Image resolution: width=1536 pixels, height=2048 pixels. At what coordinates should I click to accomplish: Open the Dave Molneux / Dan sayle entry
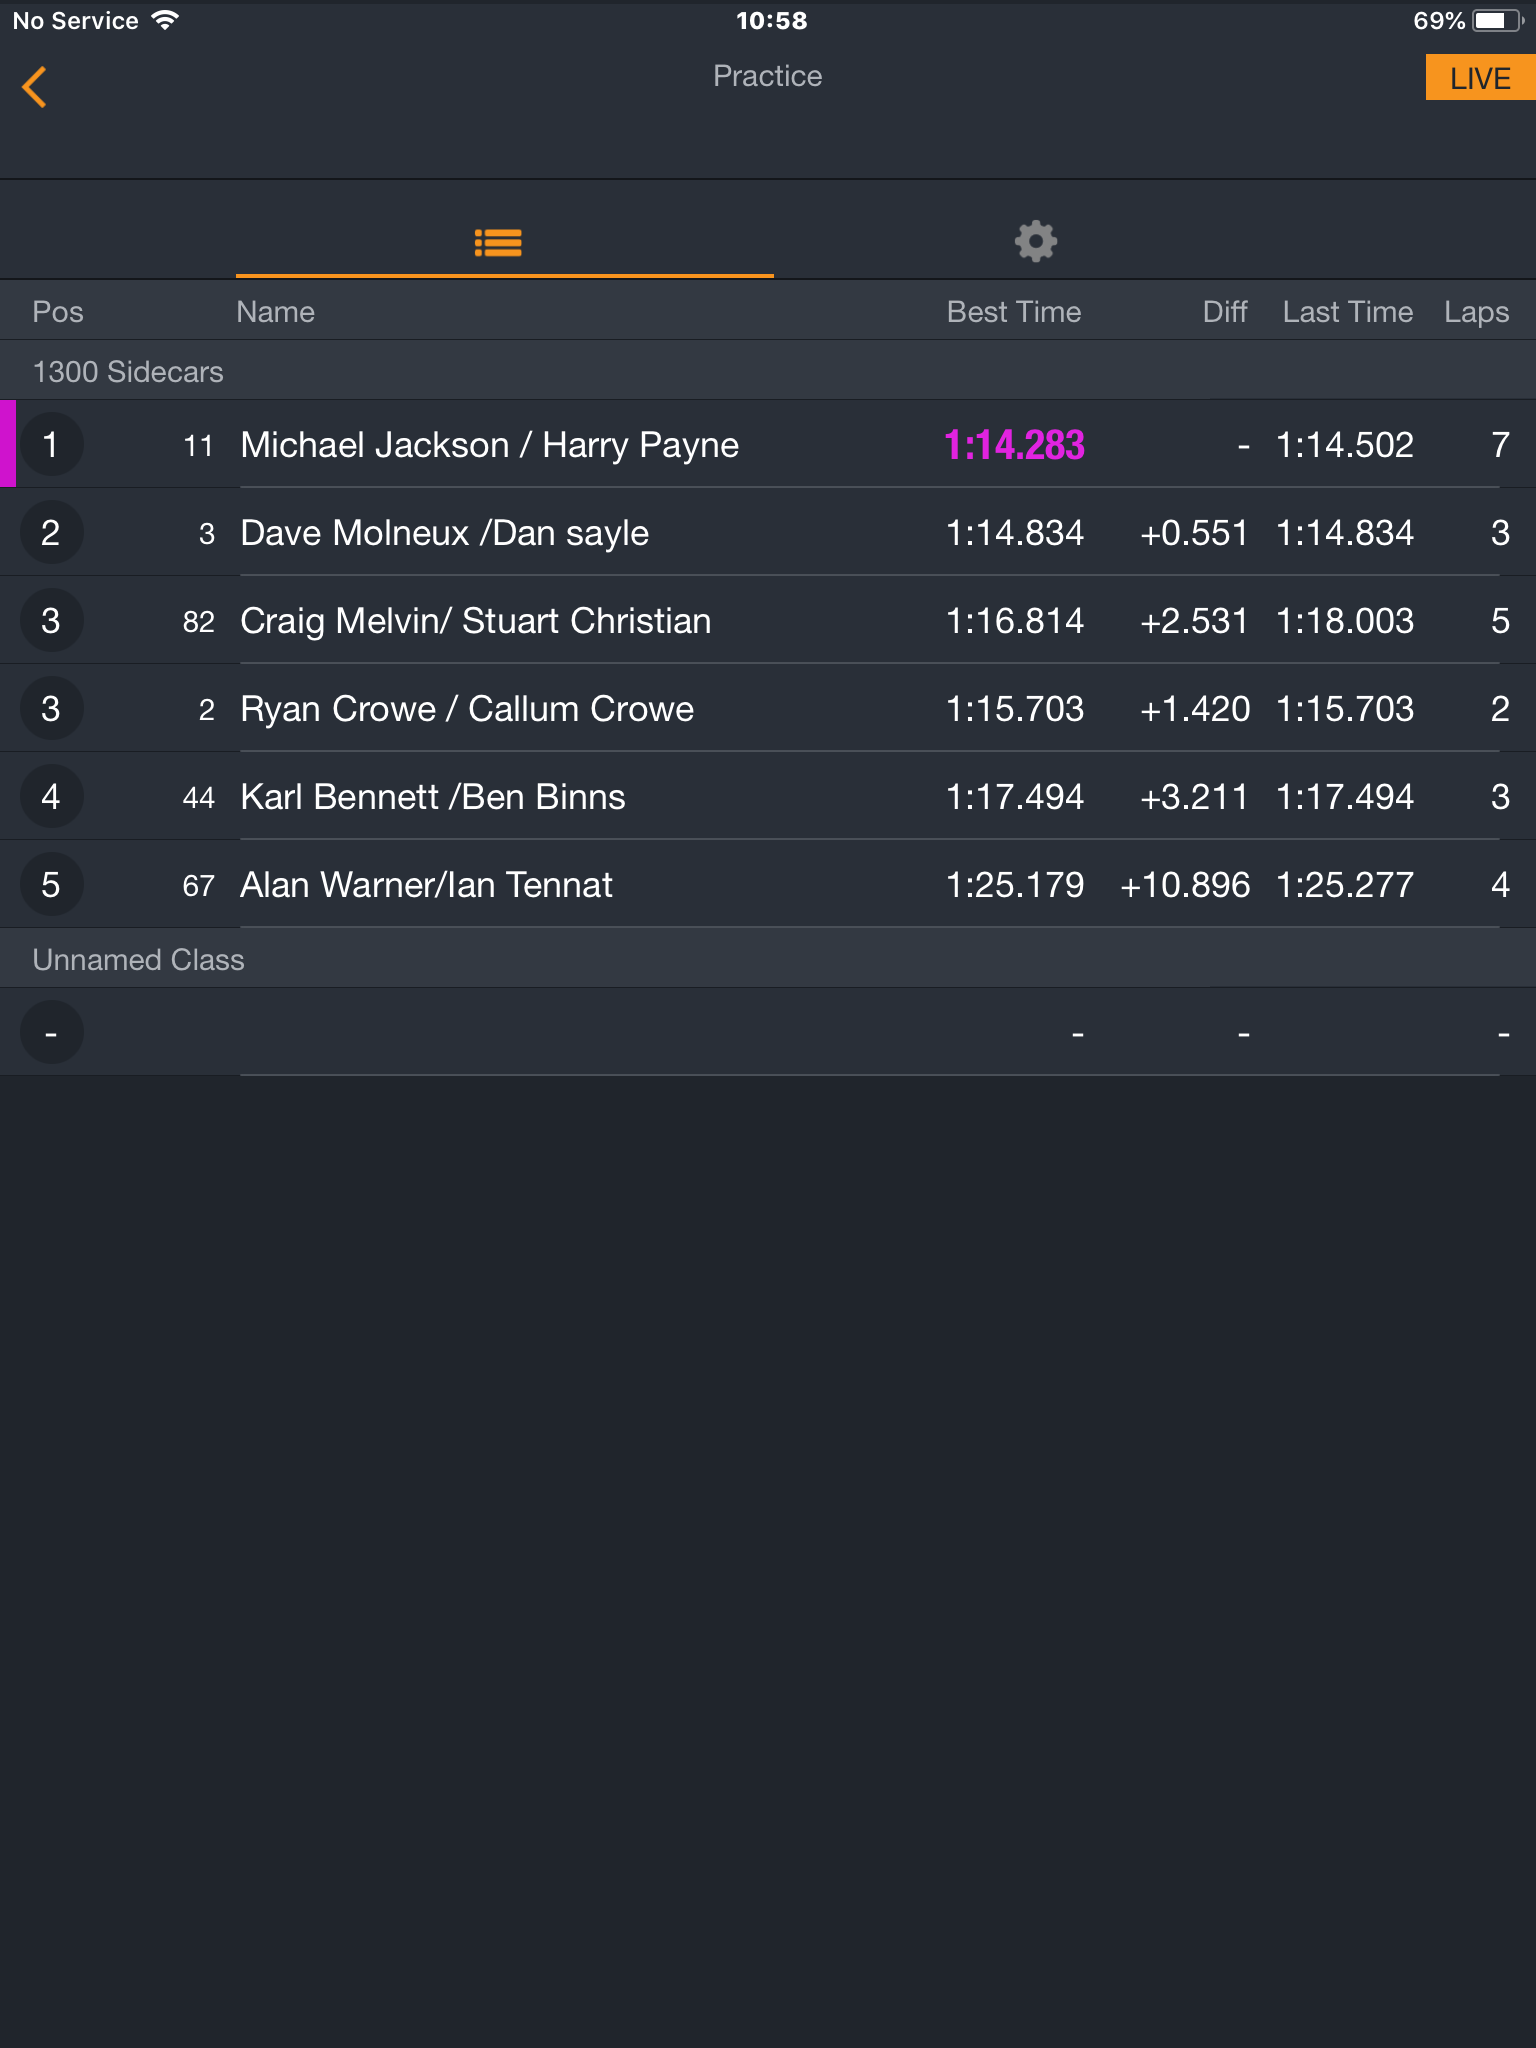(768, 532)
